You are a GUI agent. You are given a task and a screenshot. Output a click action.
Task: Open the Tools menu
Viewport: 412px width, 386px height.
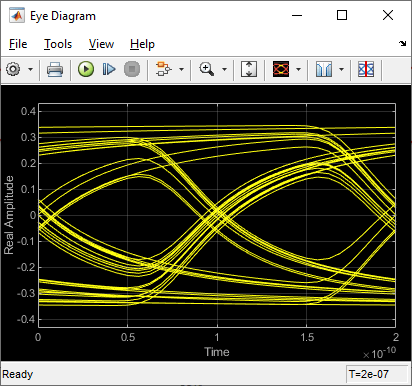click(x=58, y=44)
